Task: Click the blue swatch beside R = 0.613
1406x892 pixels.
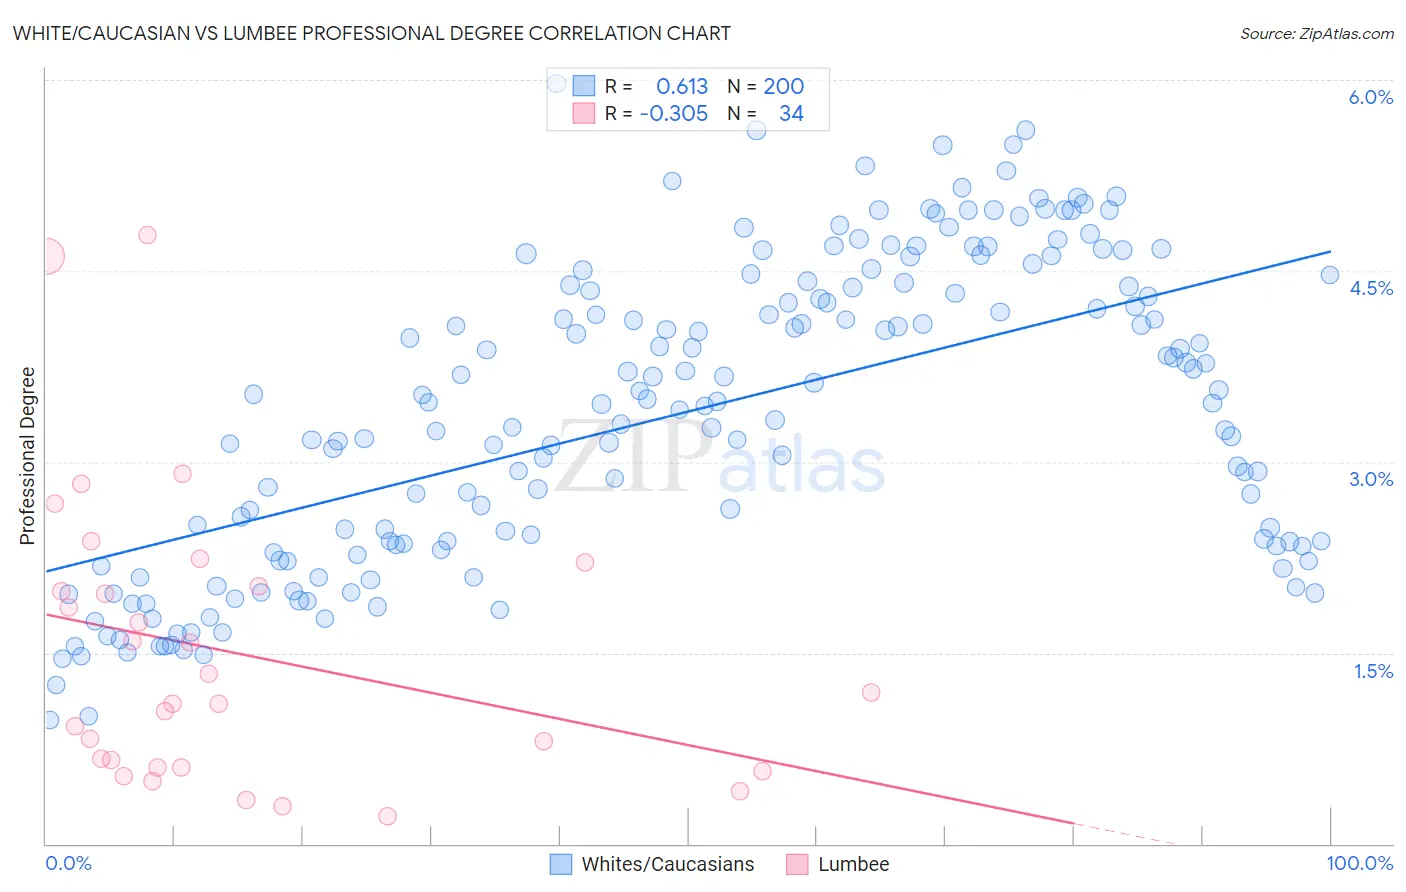Action: pos(584,87)
